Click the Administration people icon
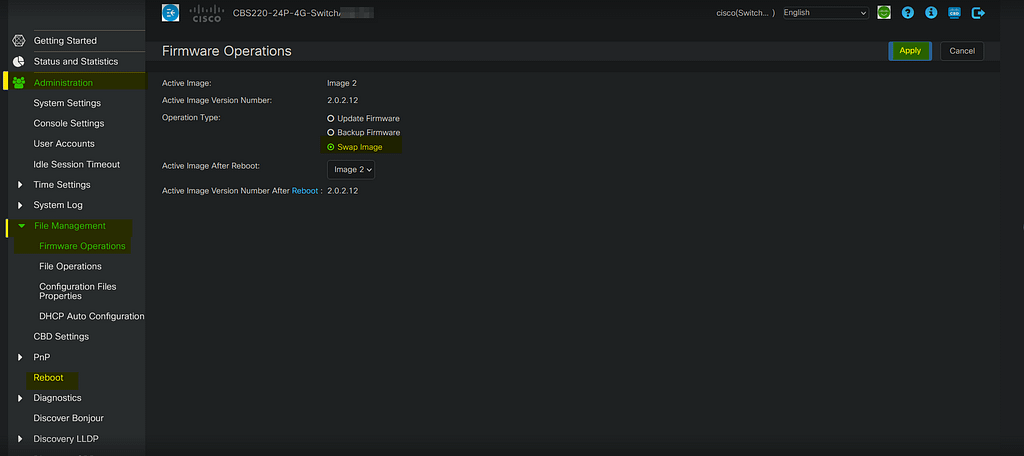Screen dimensions: 1024x456 click(x=18, y=83)
